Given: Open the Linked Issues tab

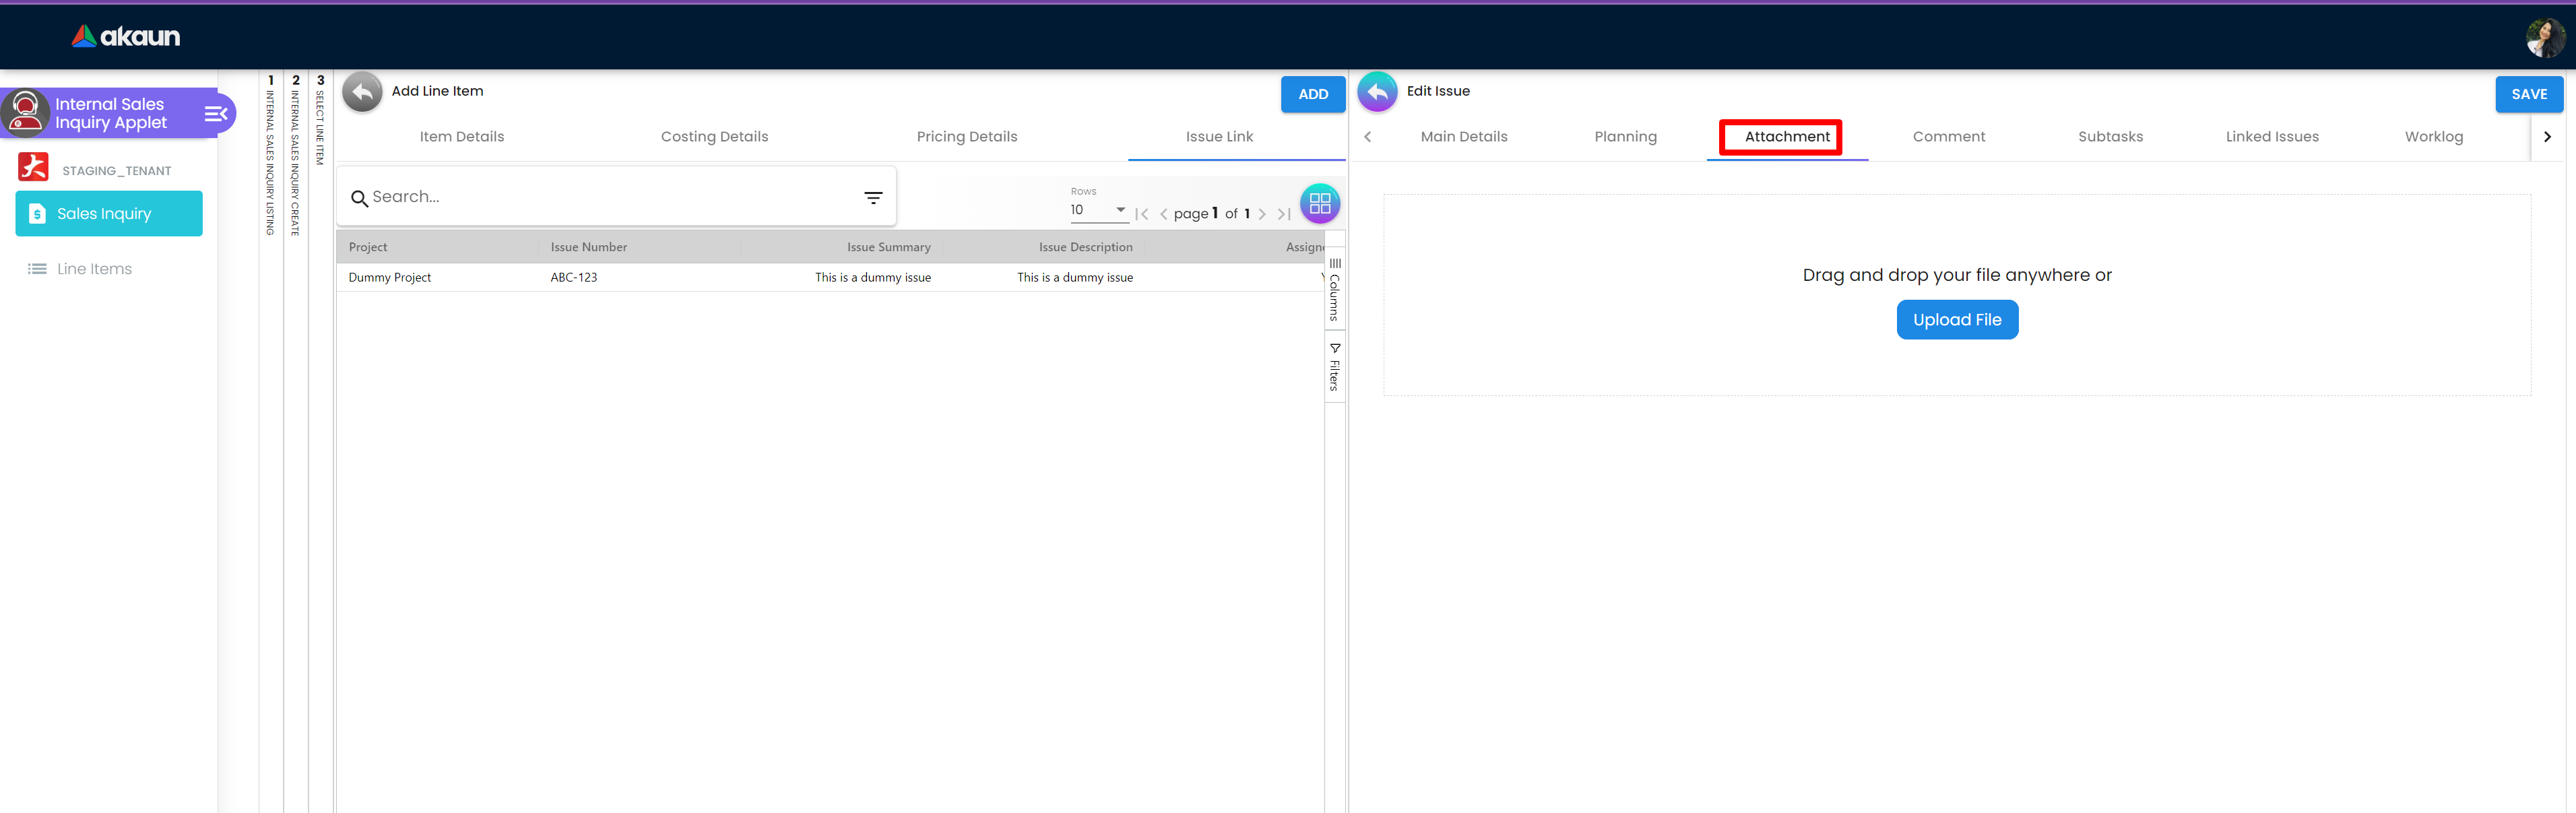Looking at the screenshot, I should (x=2271, y=137).
